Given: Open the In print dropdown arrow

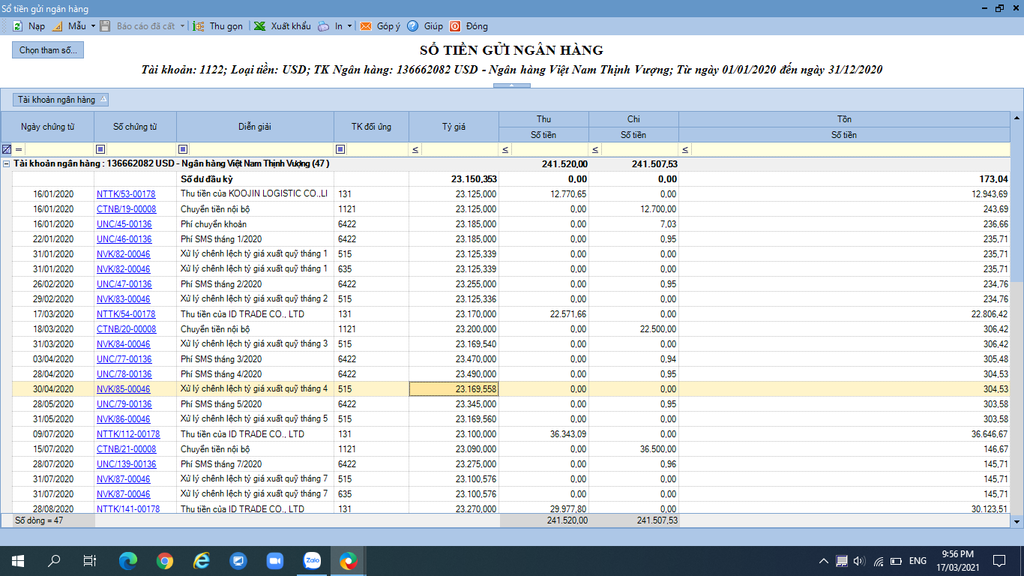Looking at the screenshot, I should (349, 26).
